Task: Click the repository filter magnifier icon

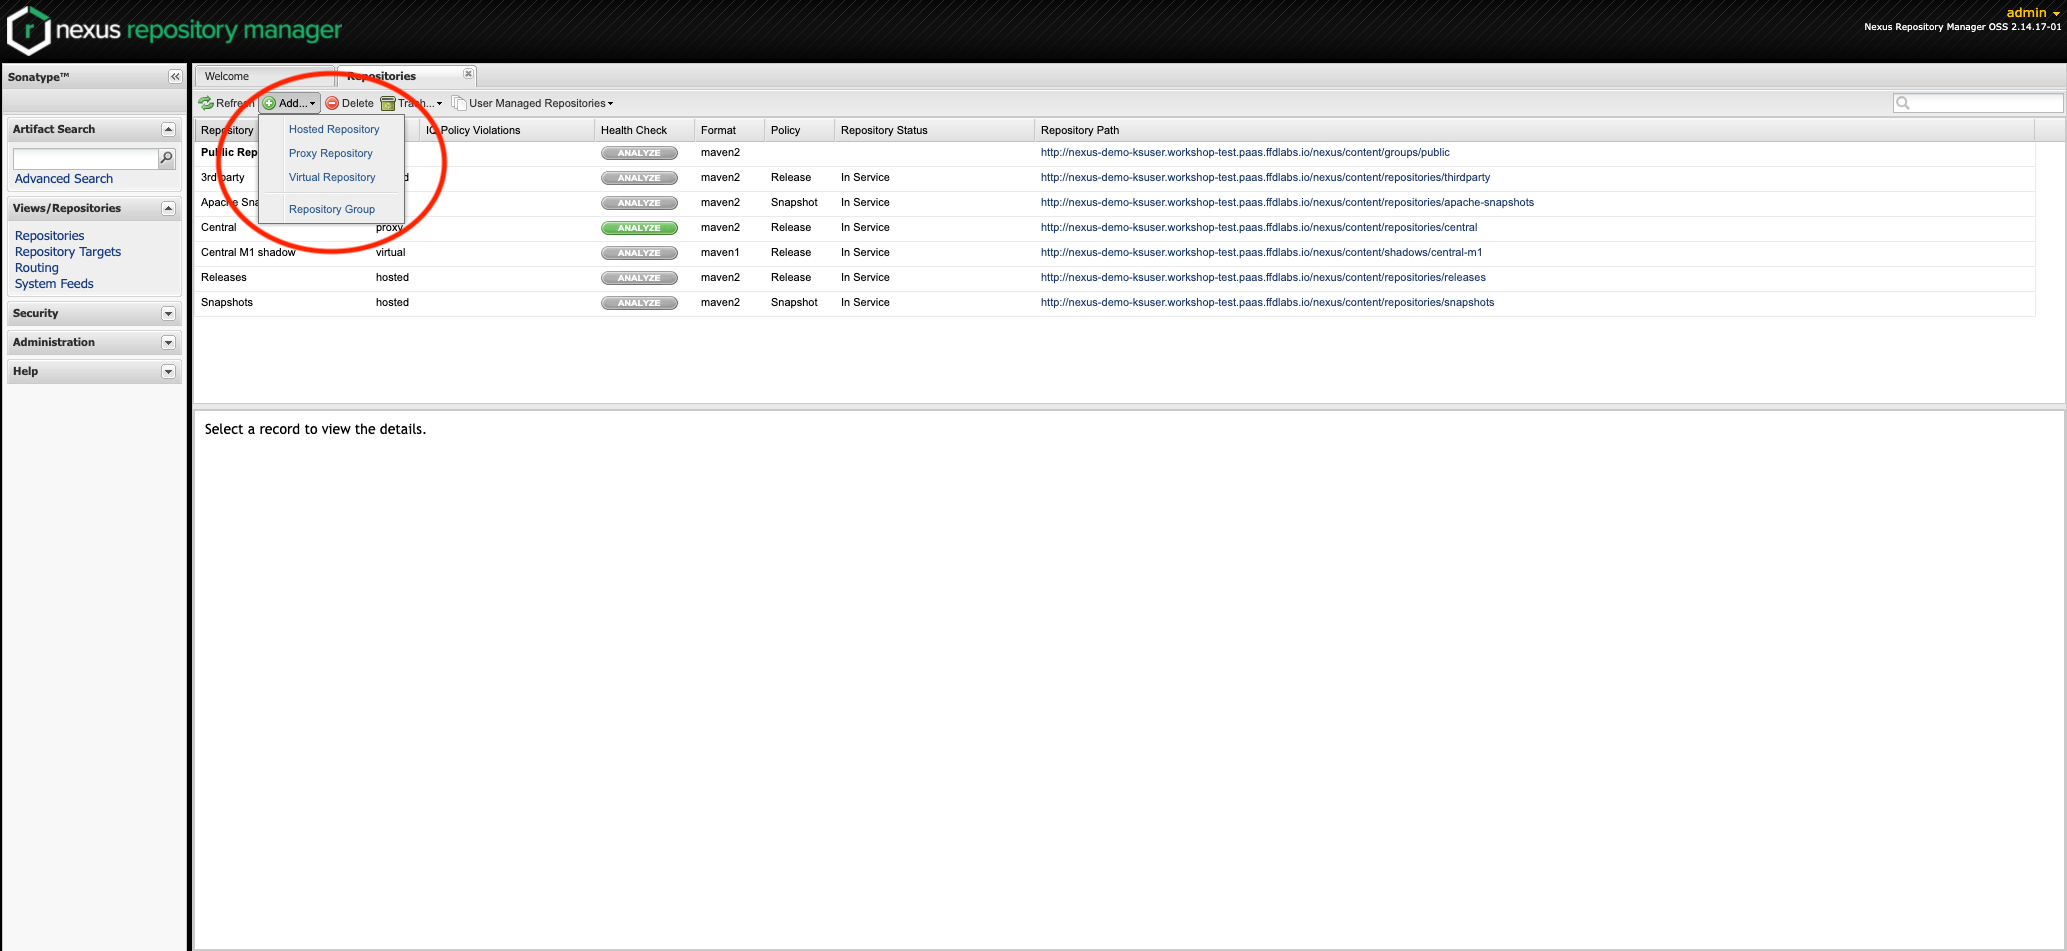Action: coord(1903,103)
